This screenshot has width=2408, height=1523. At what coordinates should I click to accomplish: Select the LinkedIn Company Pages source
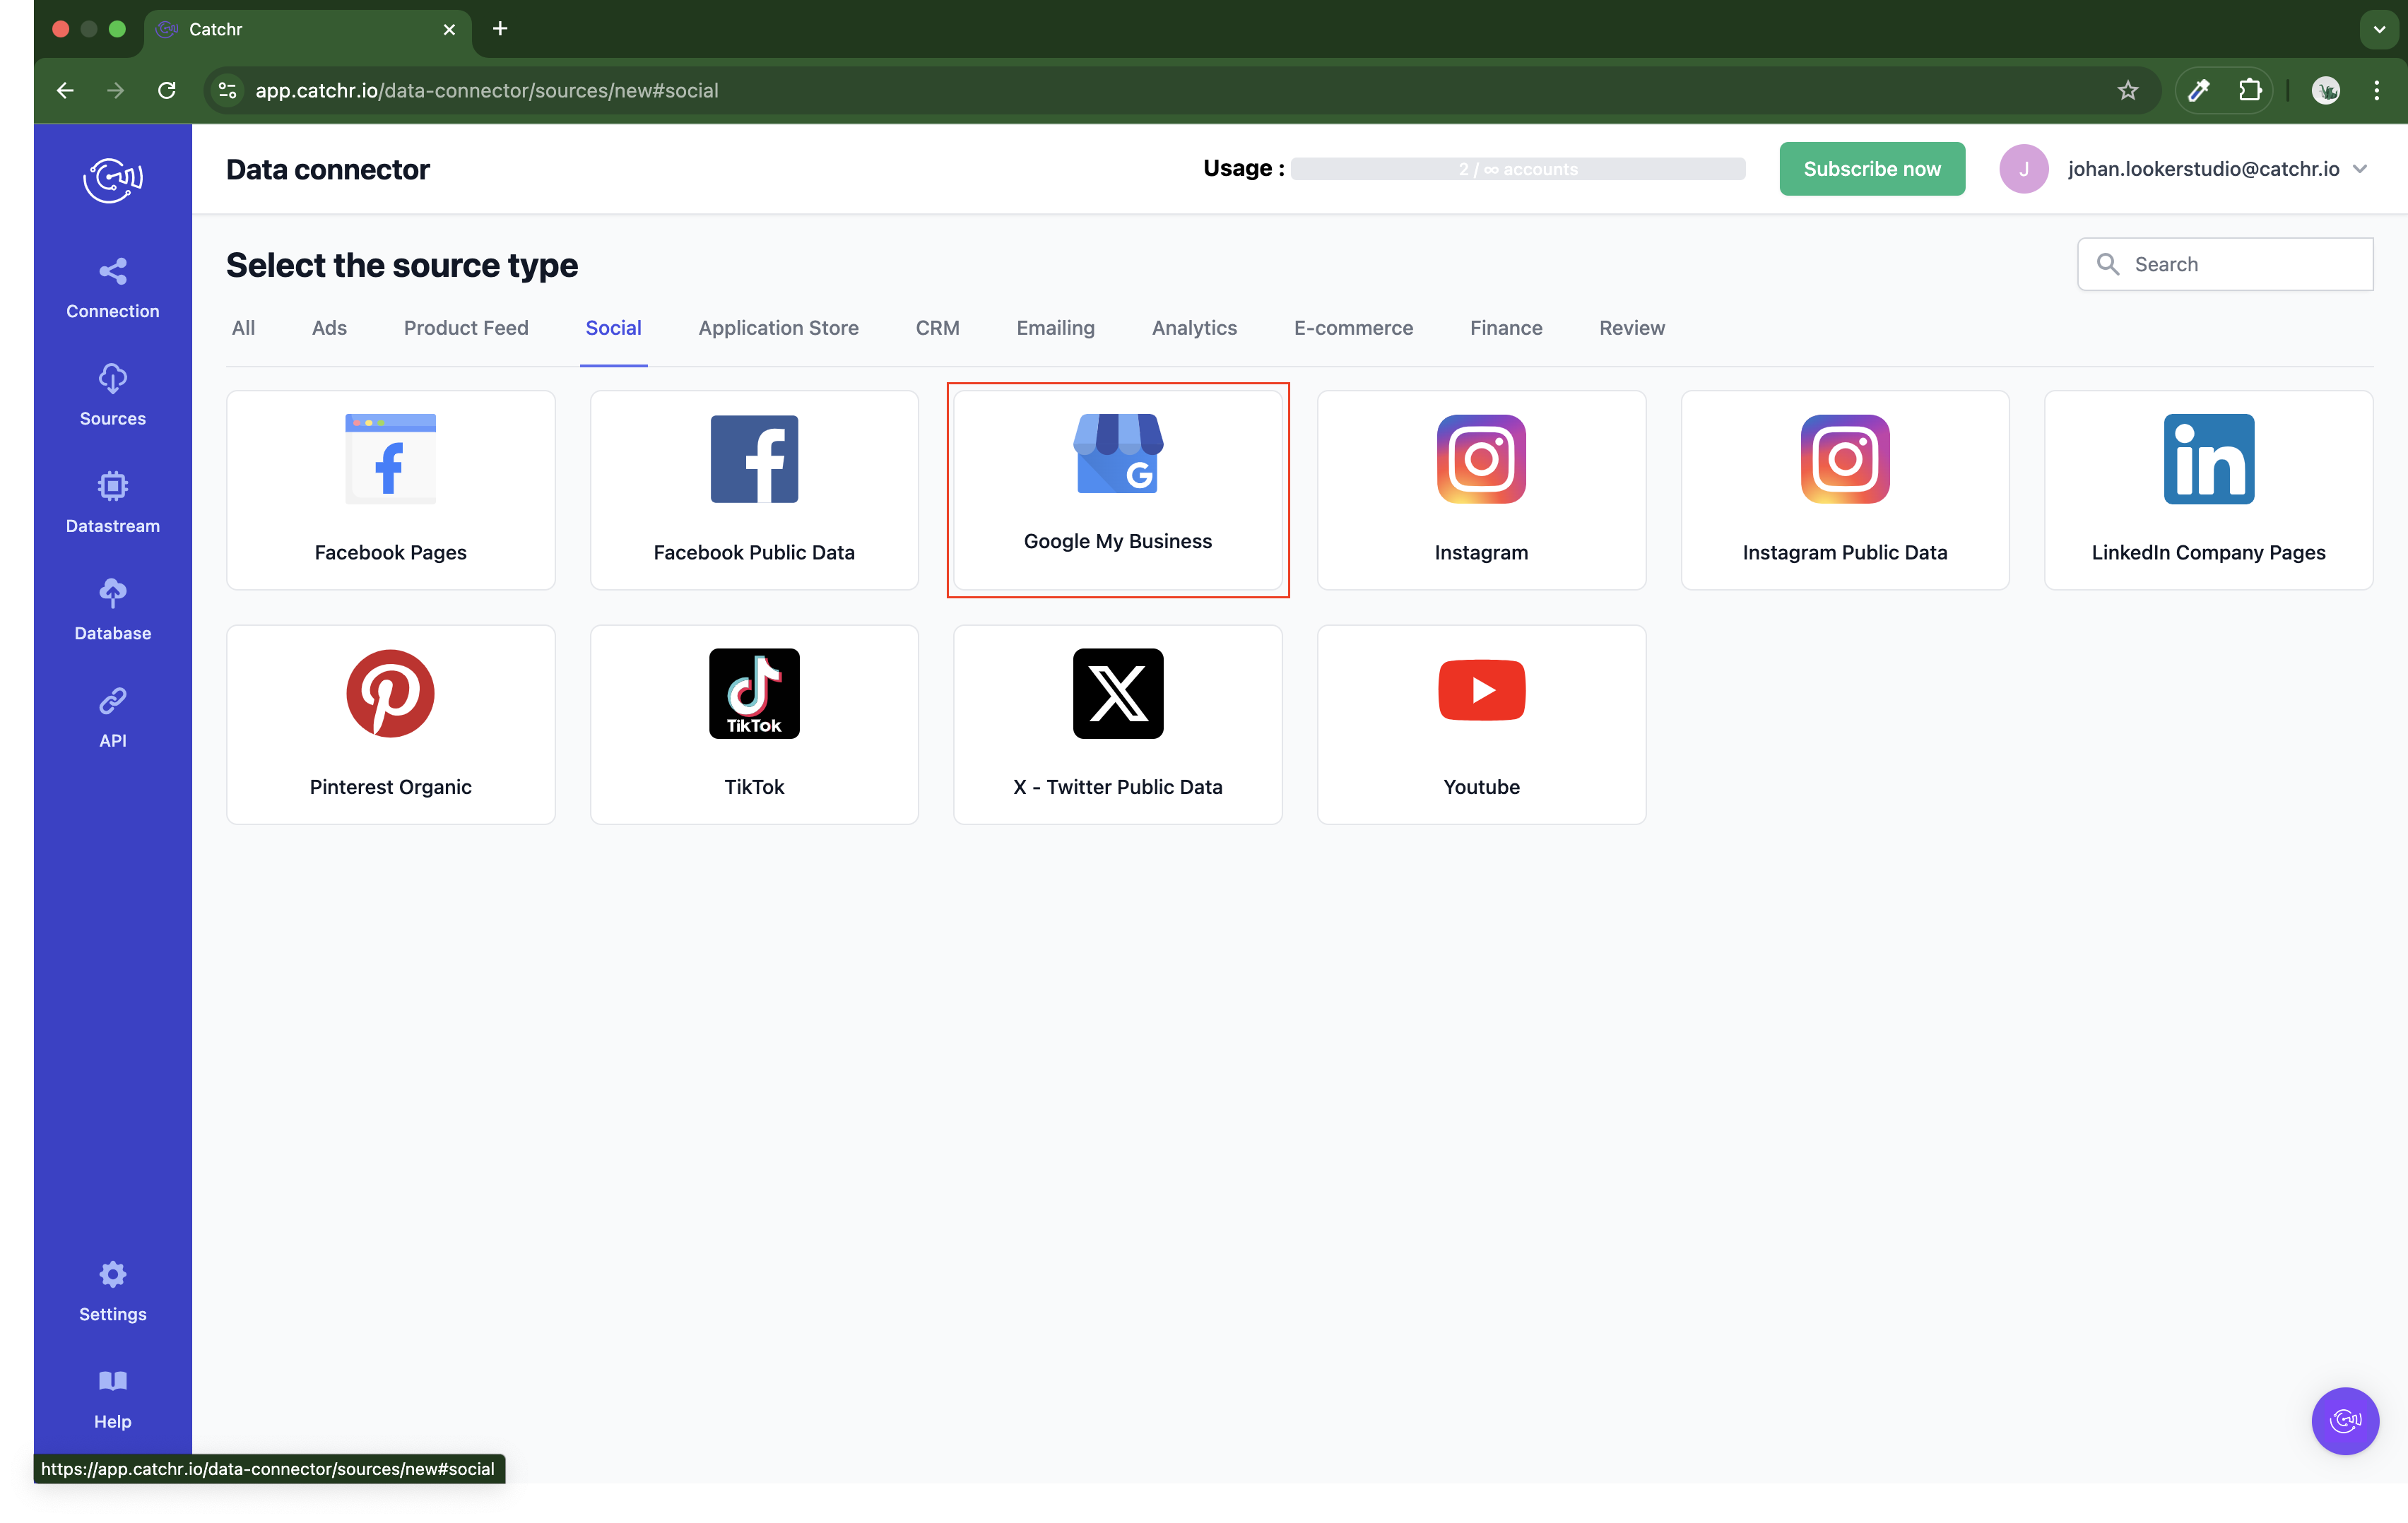click(x=2208, y=490)
